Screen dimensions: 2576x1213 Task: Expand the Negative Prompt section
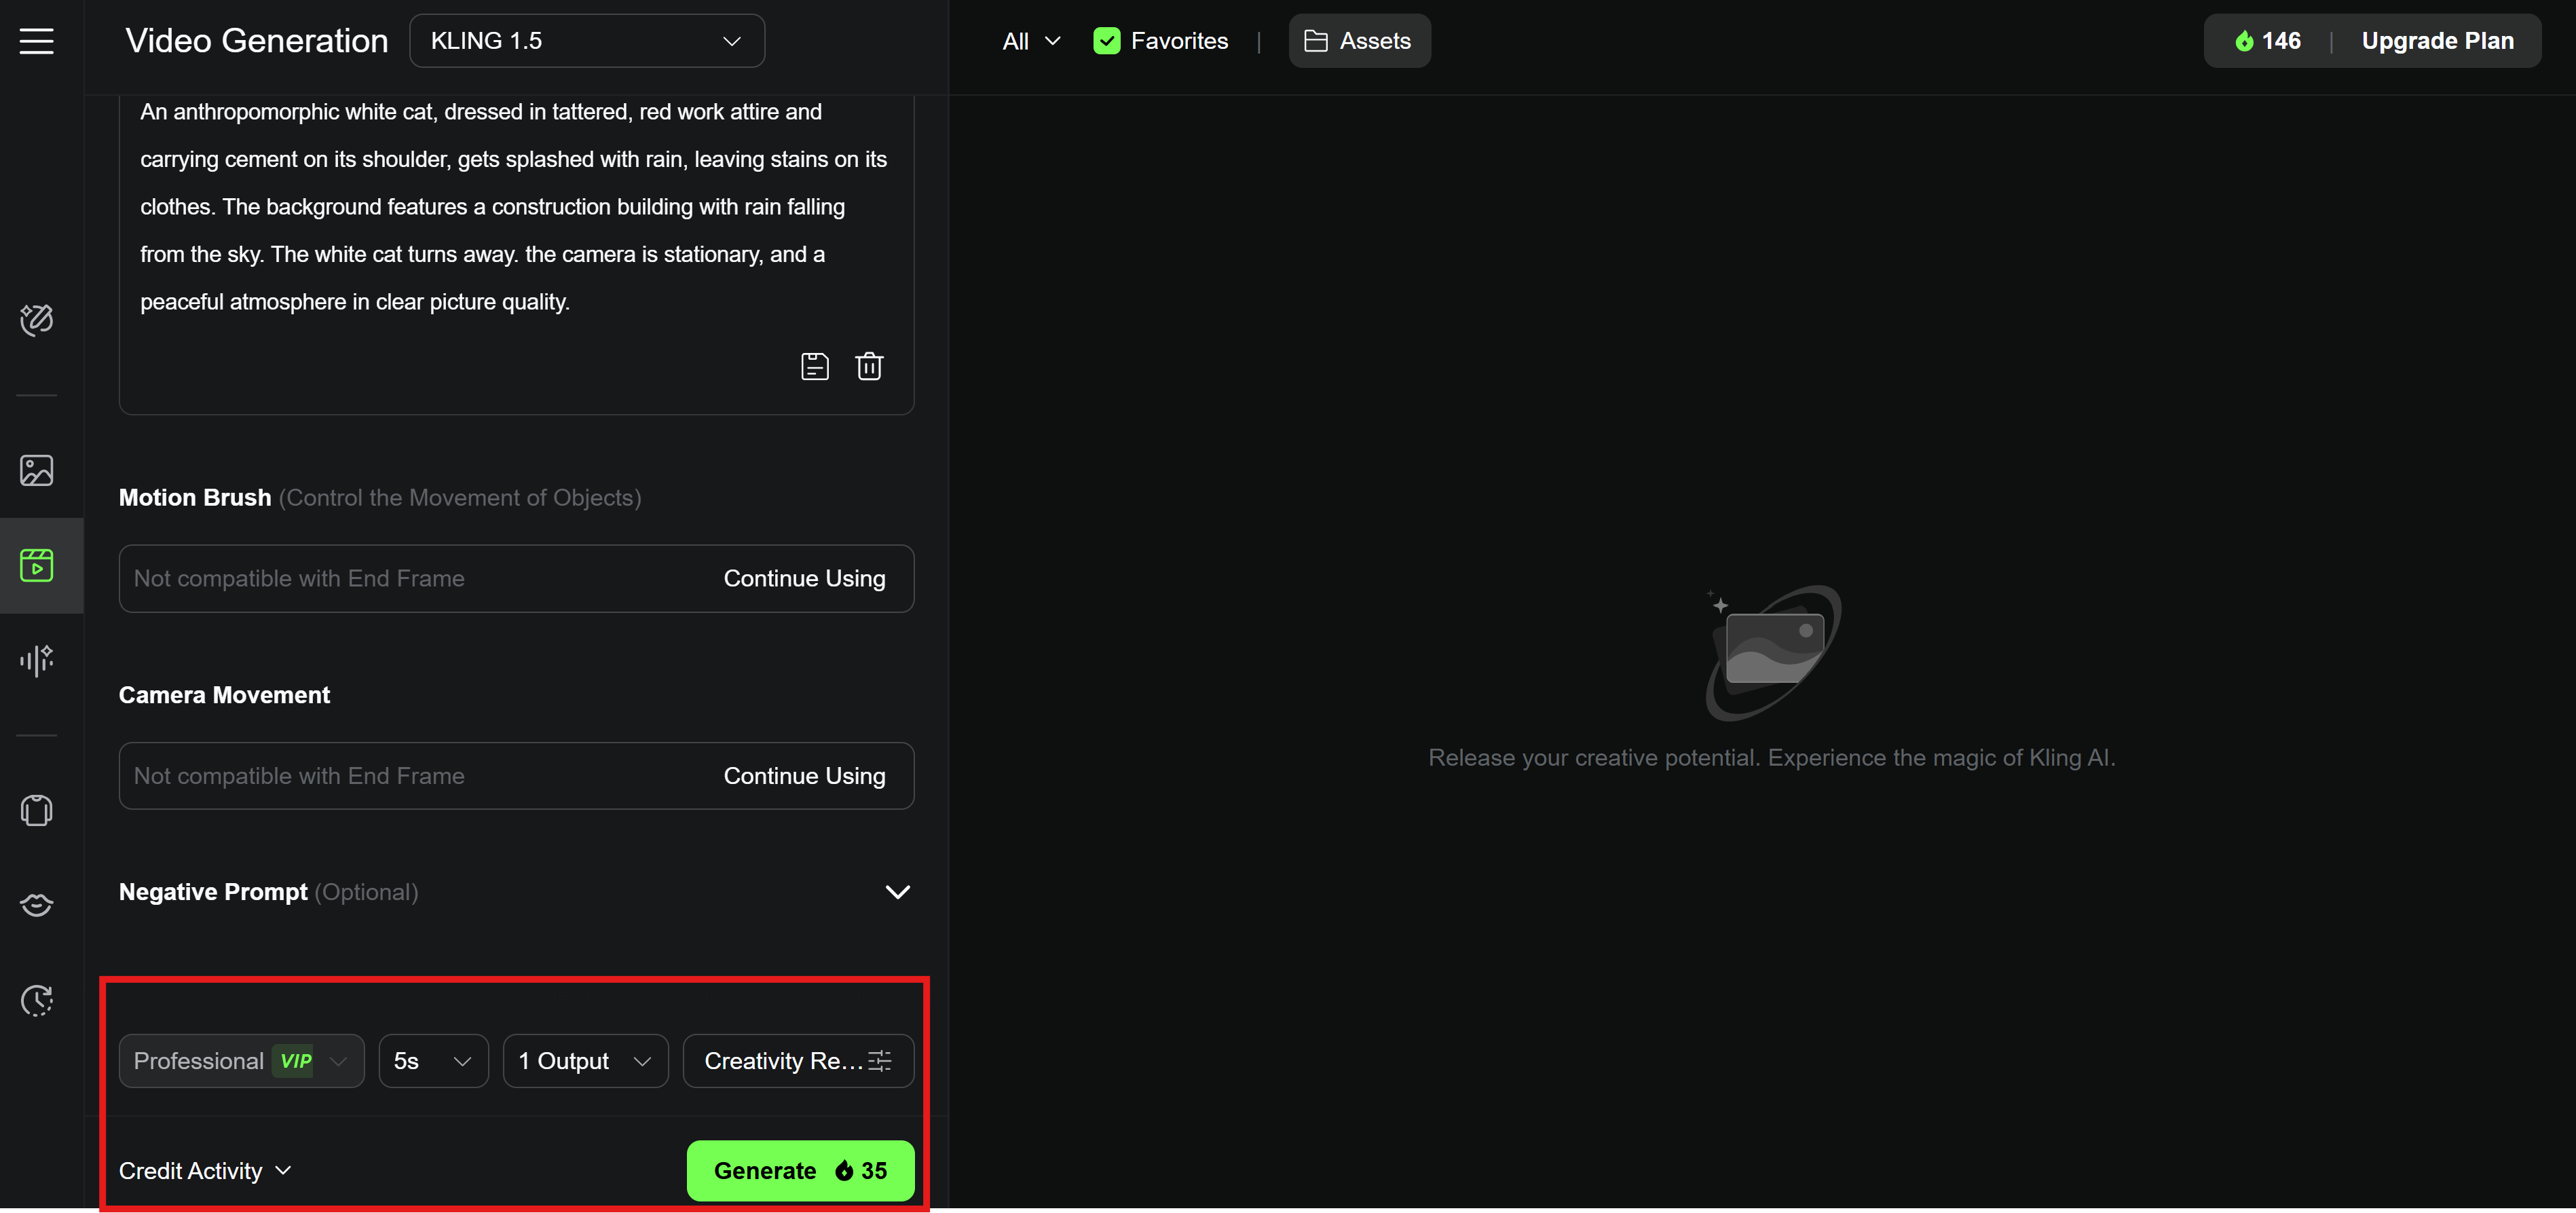point(897,891)
